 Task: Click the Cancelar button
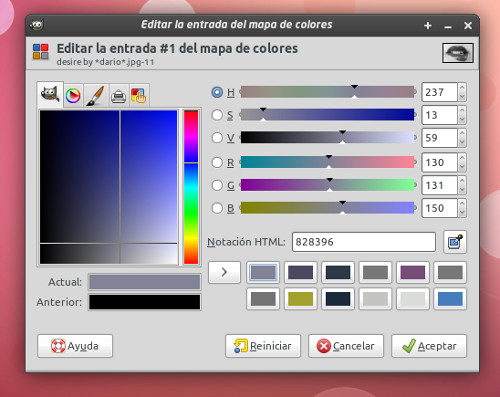(x=346, y=346)
